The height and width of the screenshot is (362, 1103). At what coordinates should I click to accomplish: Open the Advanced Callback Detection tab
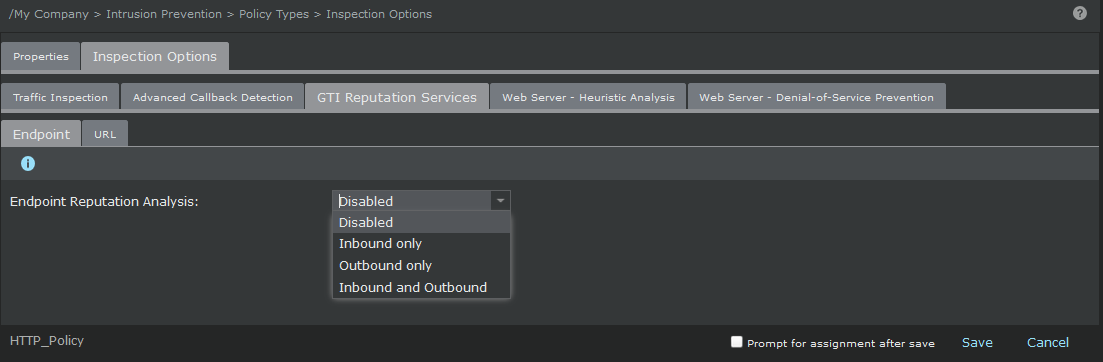point(212,97)
